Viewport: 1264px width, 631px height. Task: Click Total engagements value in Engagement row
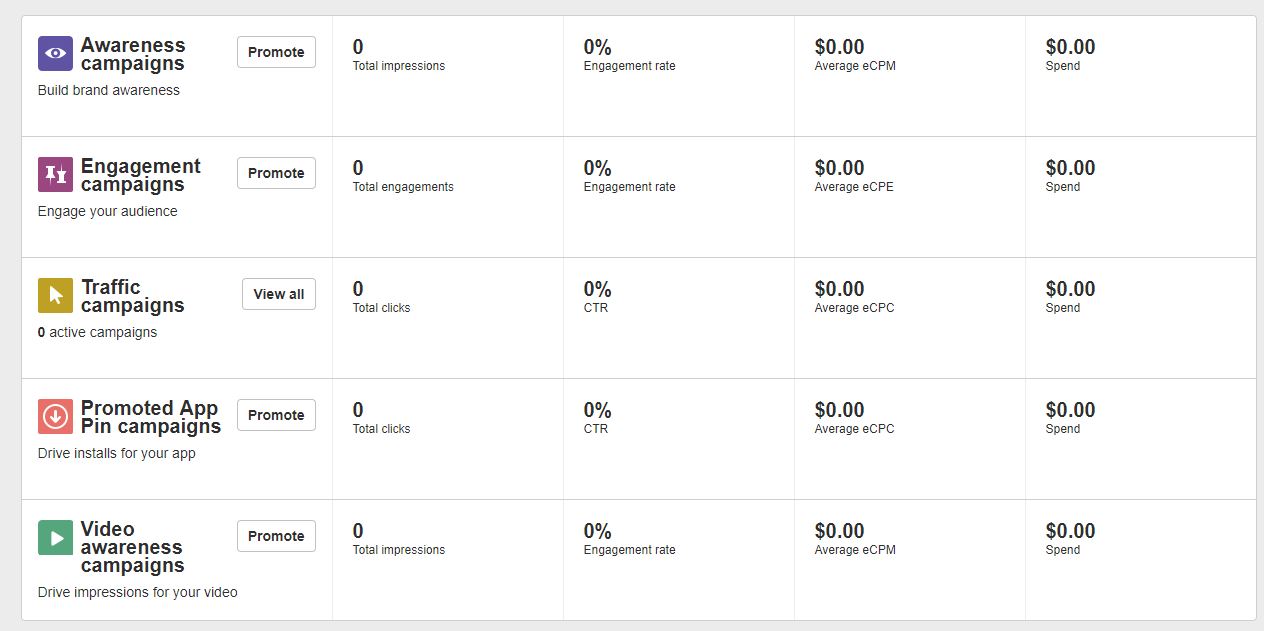coord(358,168)
